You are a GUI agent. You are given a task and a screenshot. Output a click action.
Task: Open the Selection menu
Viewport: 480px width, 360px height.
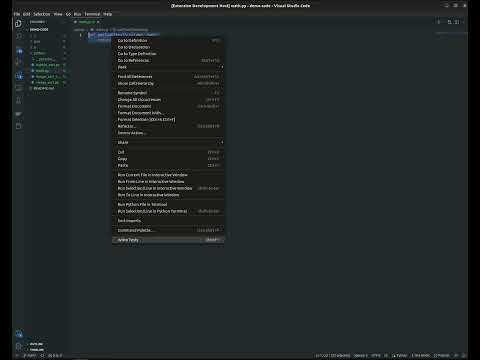click(42, 14)
